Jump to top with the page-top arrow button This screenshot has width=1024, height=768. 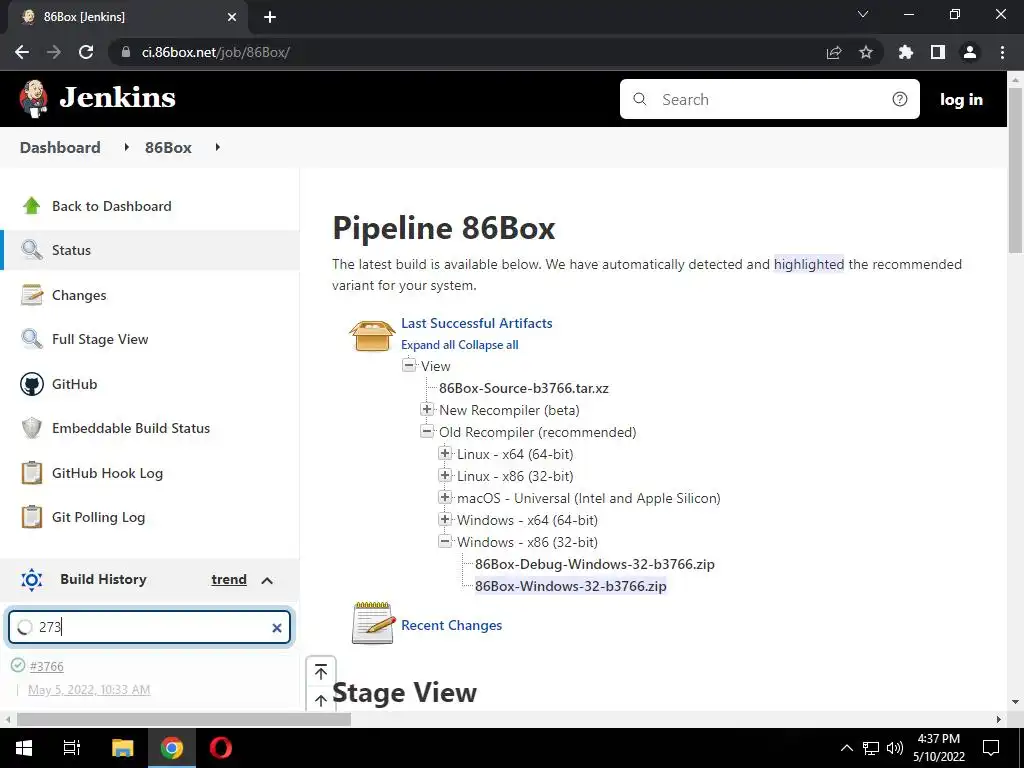click(x=321, y=671)
